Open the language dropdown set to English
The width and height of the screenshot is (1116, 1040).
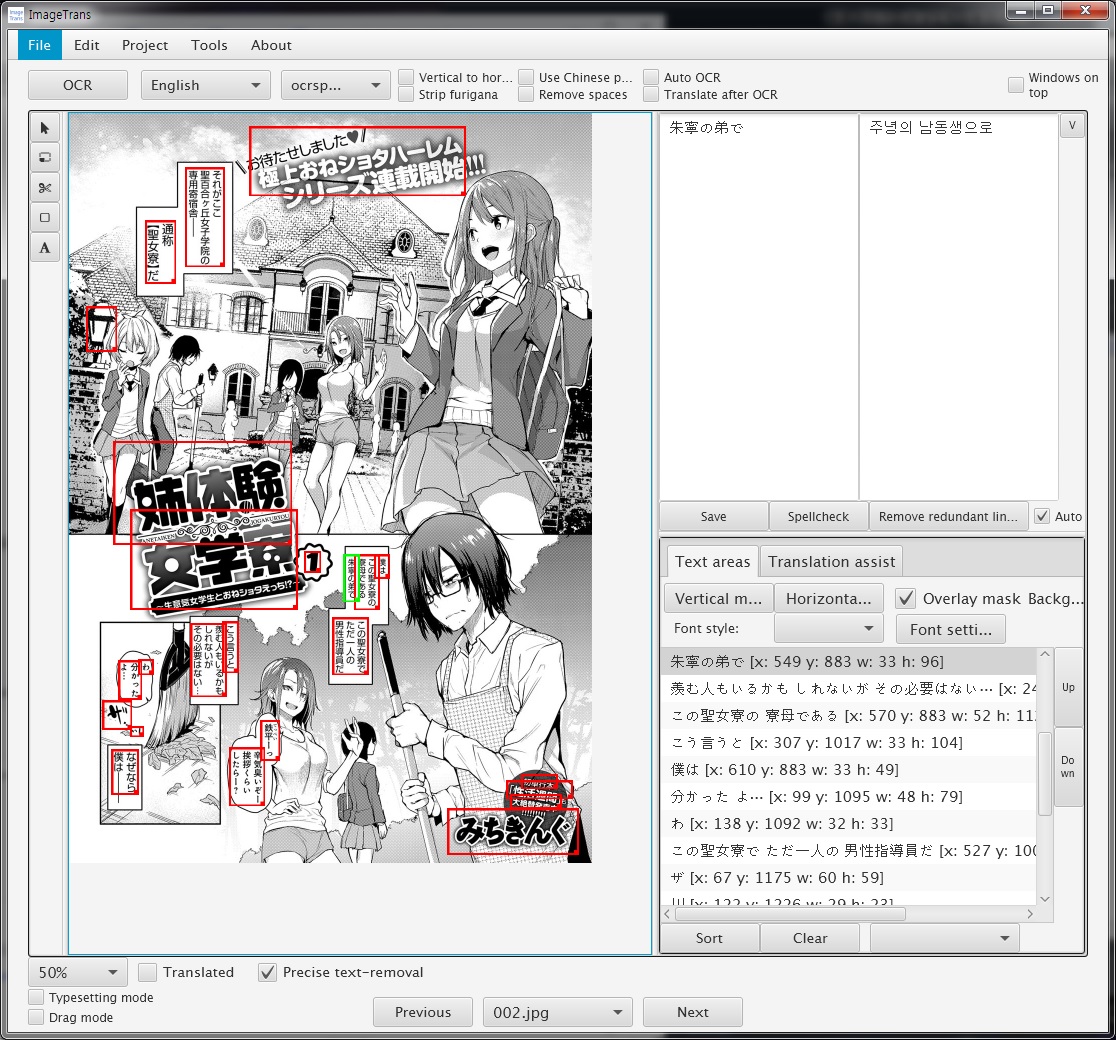205,85
